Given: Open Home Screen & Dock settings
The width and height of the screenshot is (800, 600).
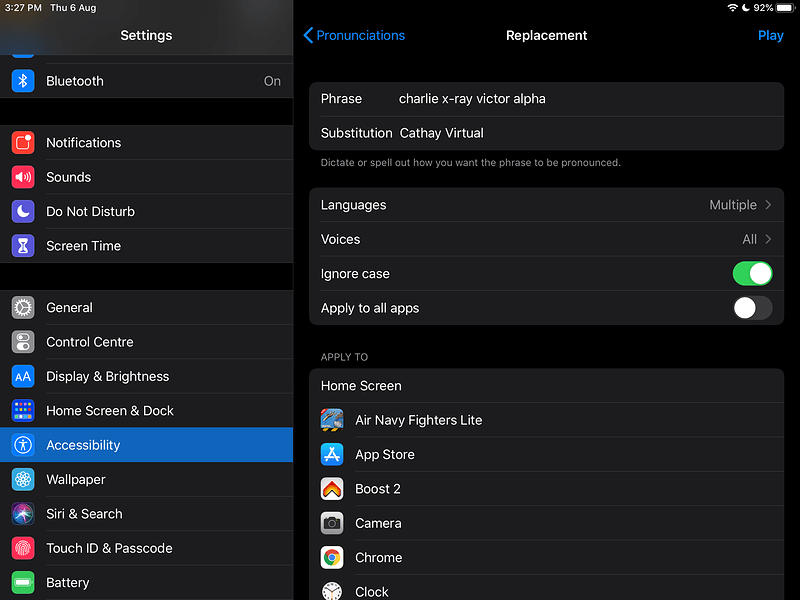Looking at the screenshot, I should [146, 411].
